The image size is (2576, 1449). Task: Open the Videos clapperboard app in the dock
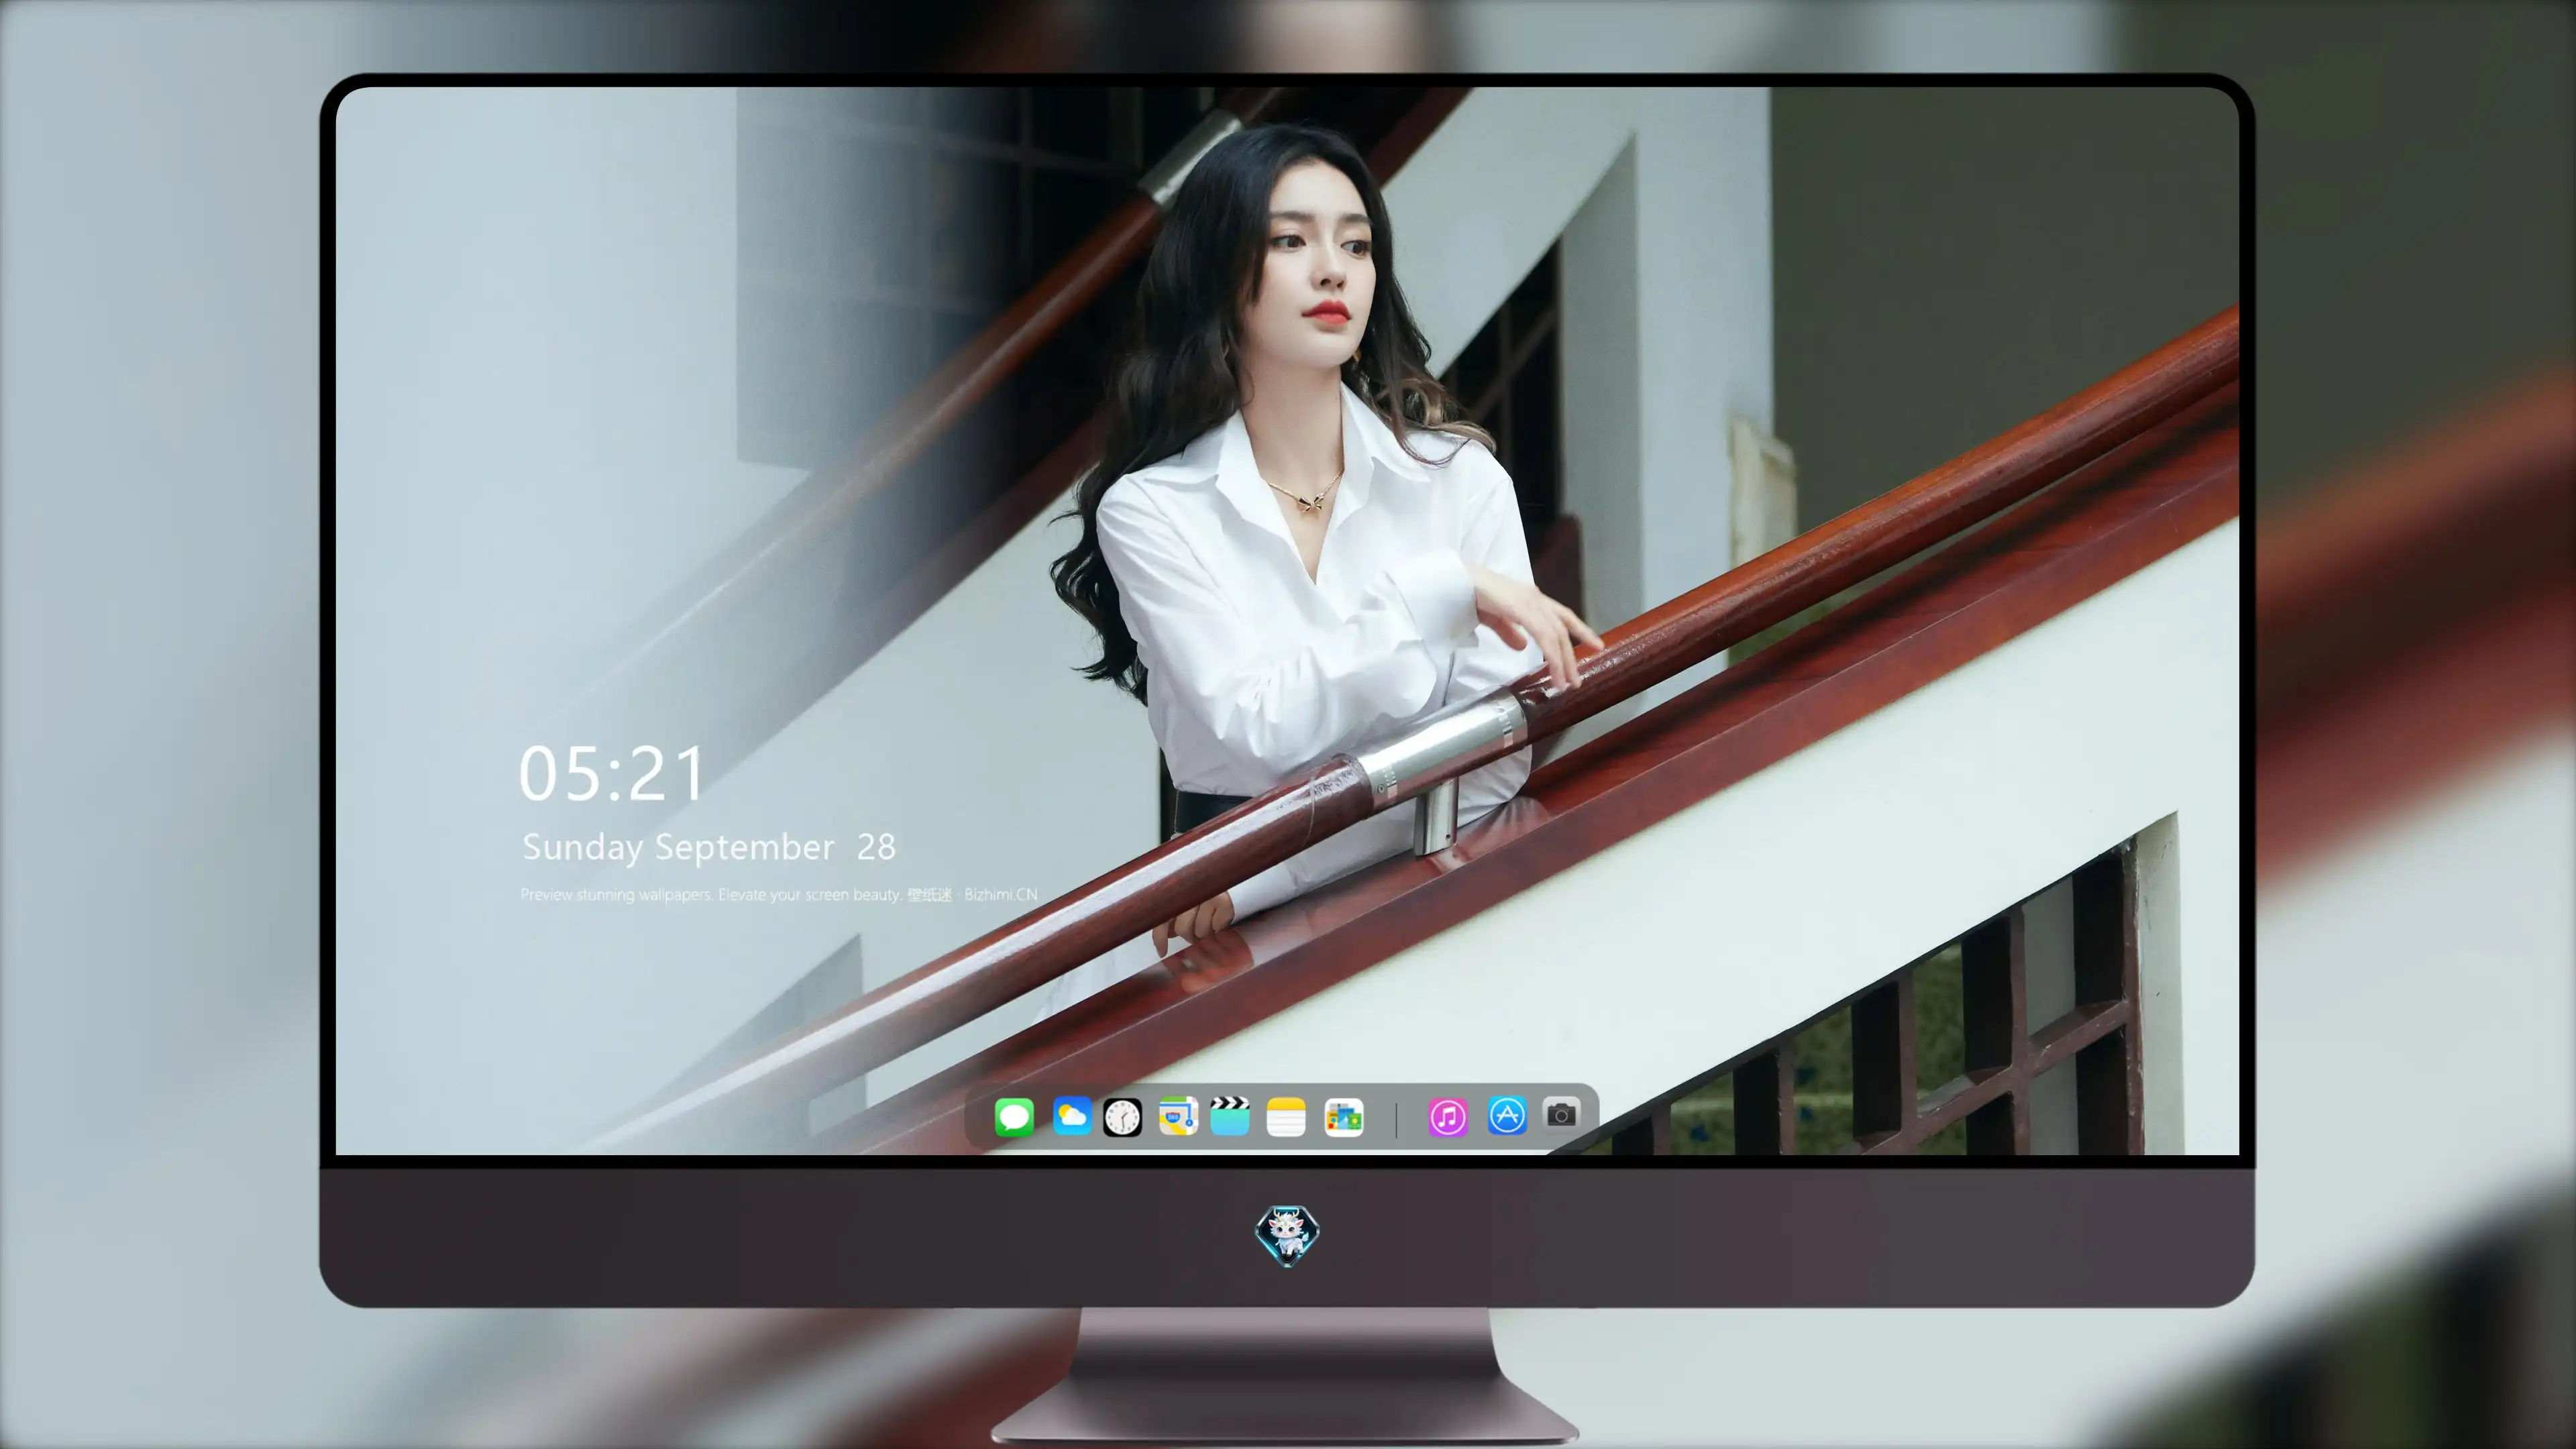click(1230, 1116)
